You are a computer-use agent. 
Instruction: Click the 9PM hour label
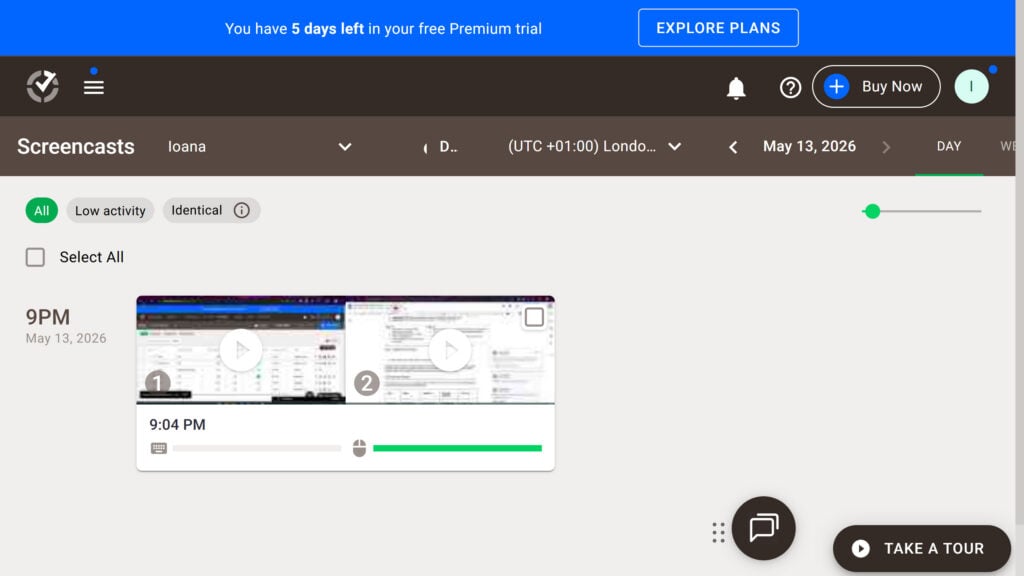coord(48,317)
